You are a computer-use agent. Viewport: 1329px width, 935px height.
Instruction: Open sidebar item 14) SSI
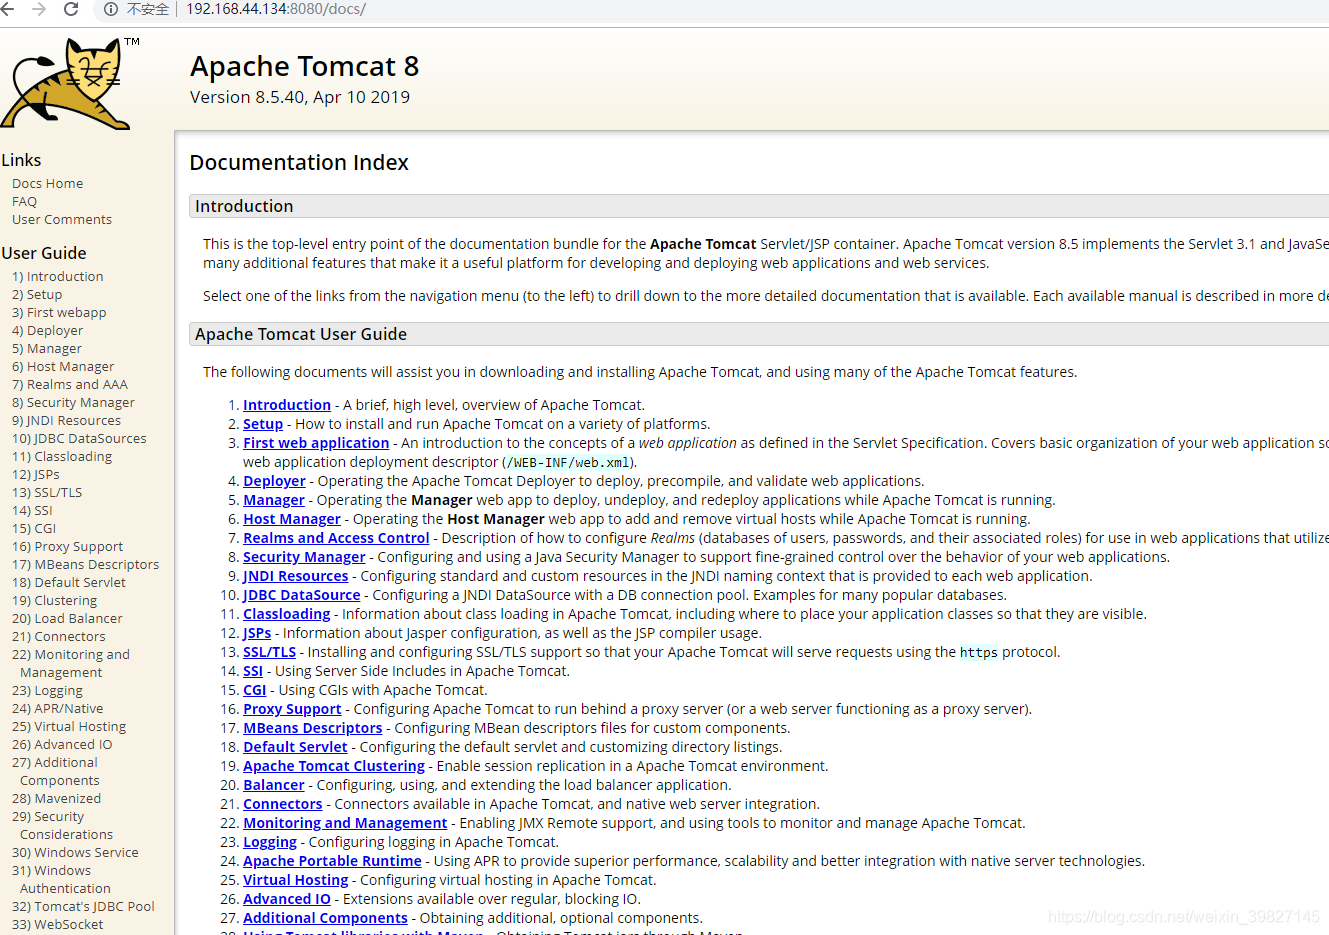pyautogui.click(x=32, y=511)
